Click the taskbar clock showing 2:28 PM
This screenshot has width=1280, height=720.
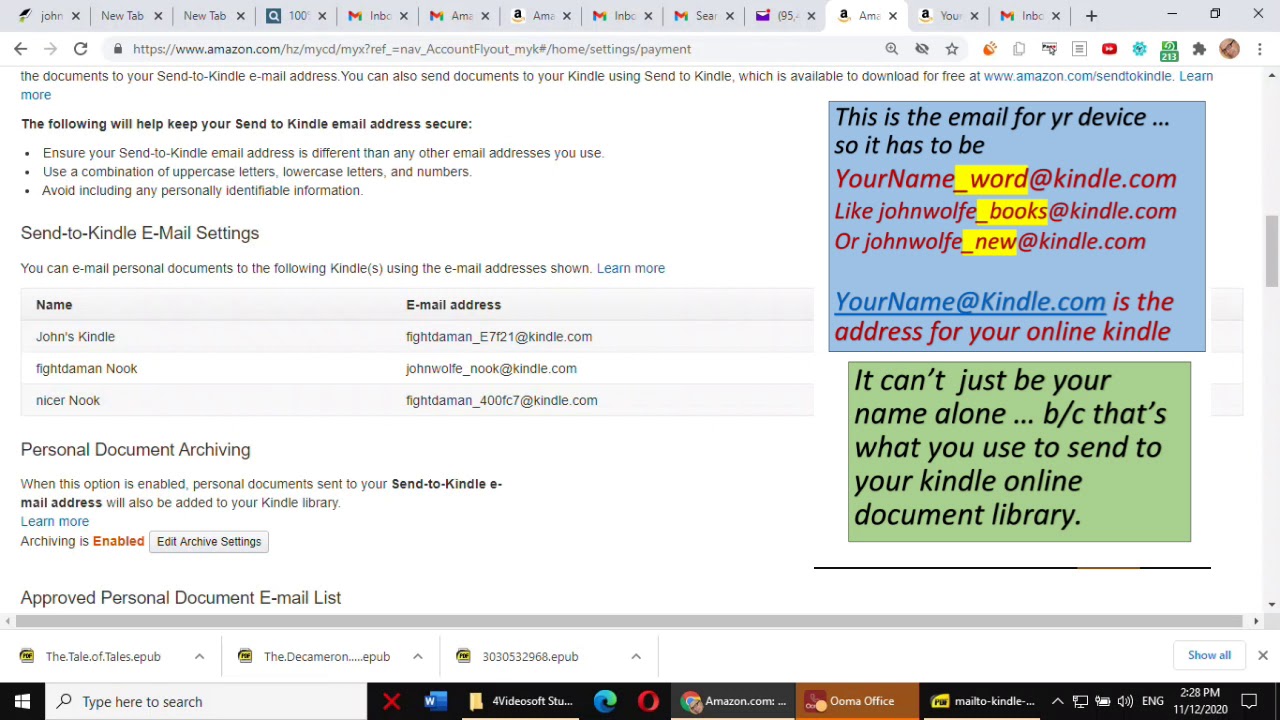(x=1198, y=701)
